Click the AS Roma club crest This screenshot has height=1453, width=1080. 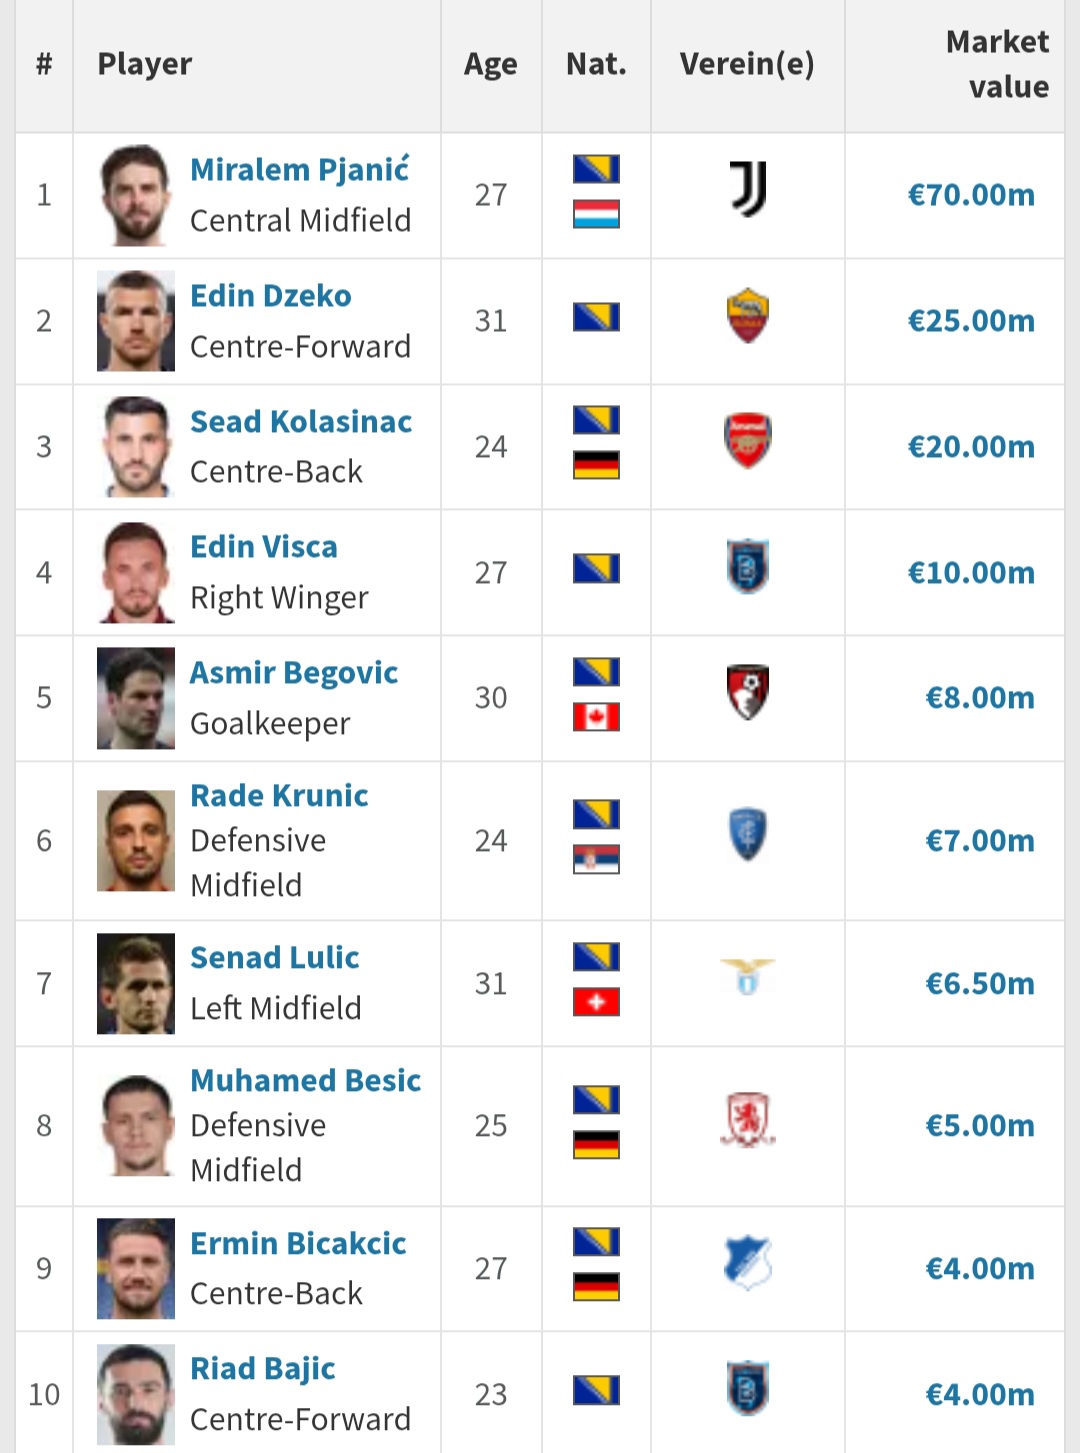748,315
